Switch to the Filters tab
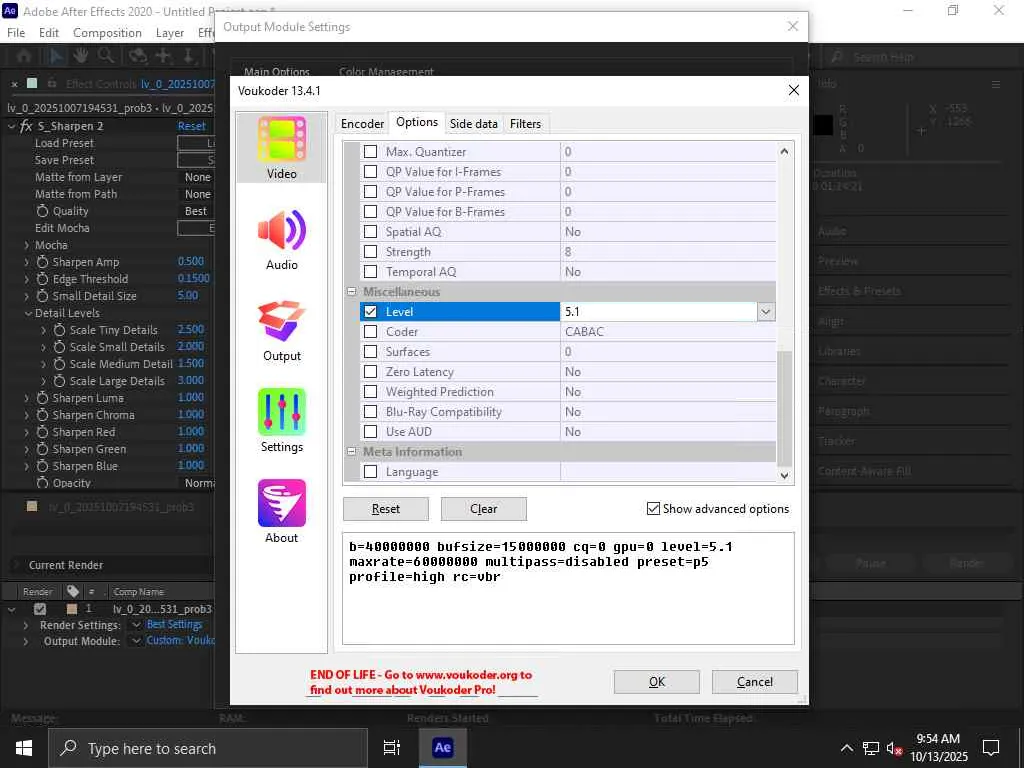The image size is (1024, 768). tap(525, 123)
